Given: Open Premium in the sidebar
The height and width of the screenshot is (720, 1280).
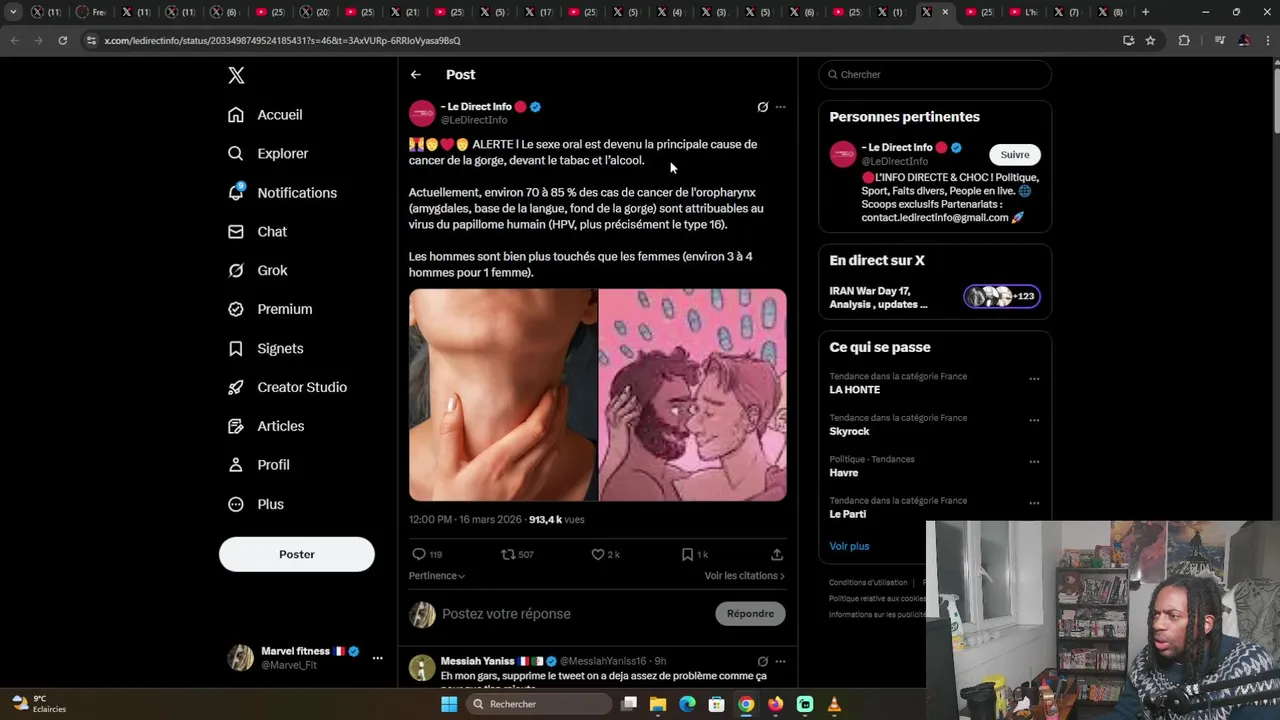Looking at the screenshot, I should (270, 310).
